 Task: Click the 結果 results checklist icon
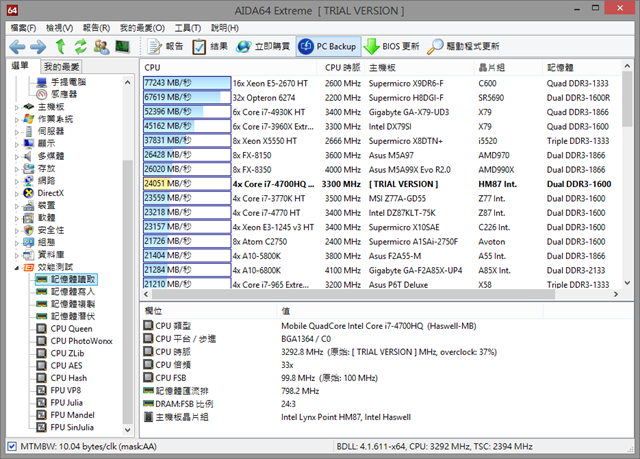click(199, 47)
